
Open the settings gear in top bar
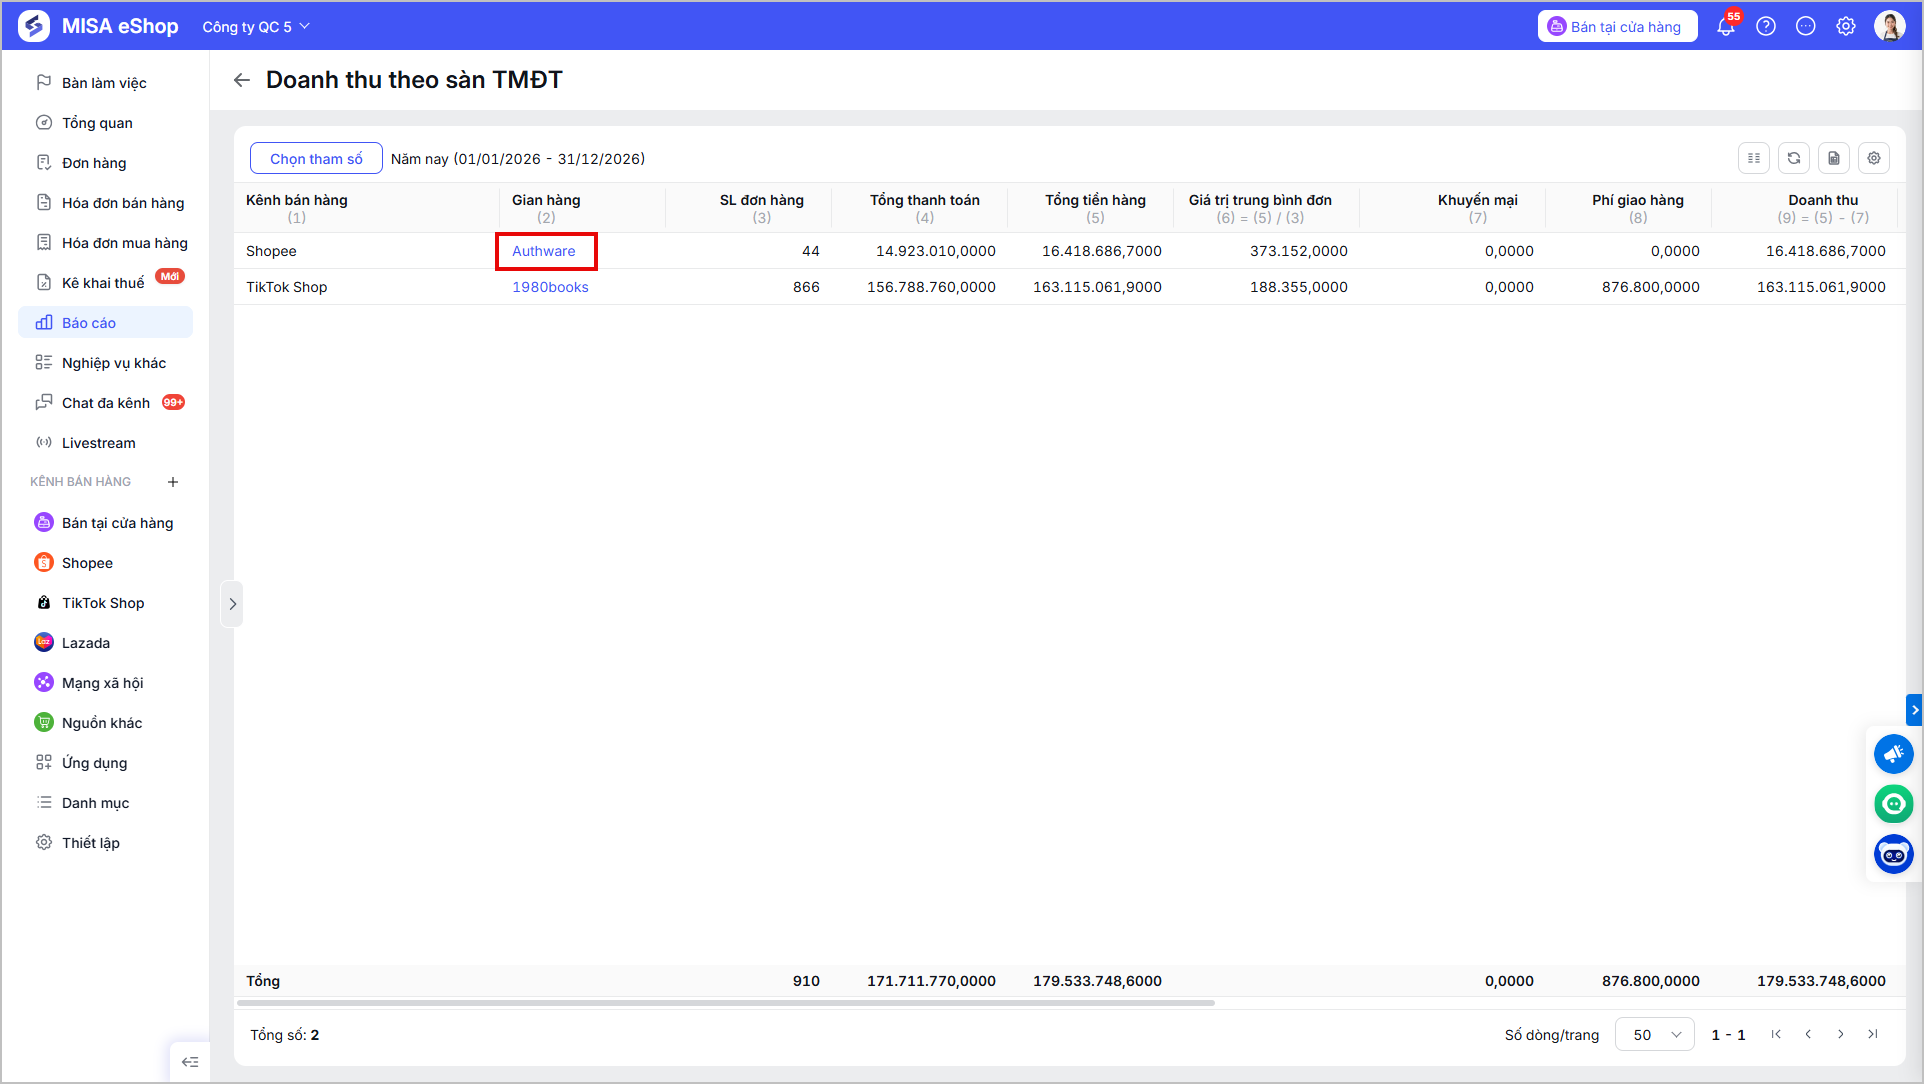tap(1846, 27)
